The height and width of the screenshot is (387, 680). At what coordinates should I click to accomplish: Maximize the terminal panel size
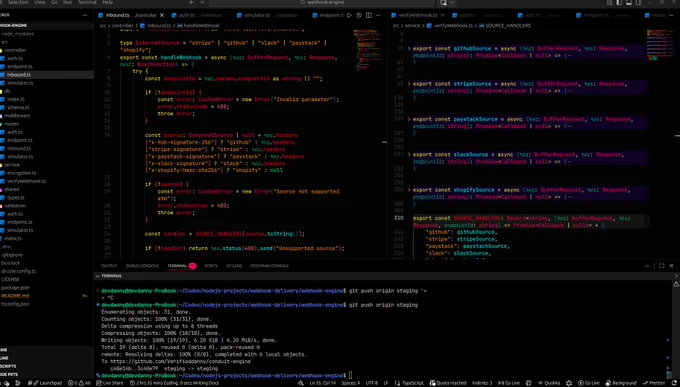[661, 266]
